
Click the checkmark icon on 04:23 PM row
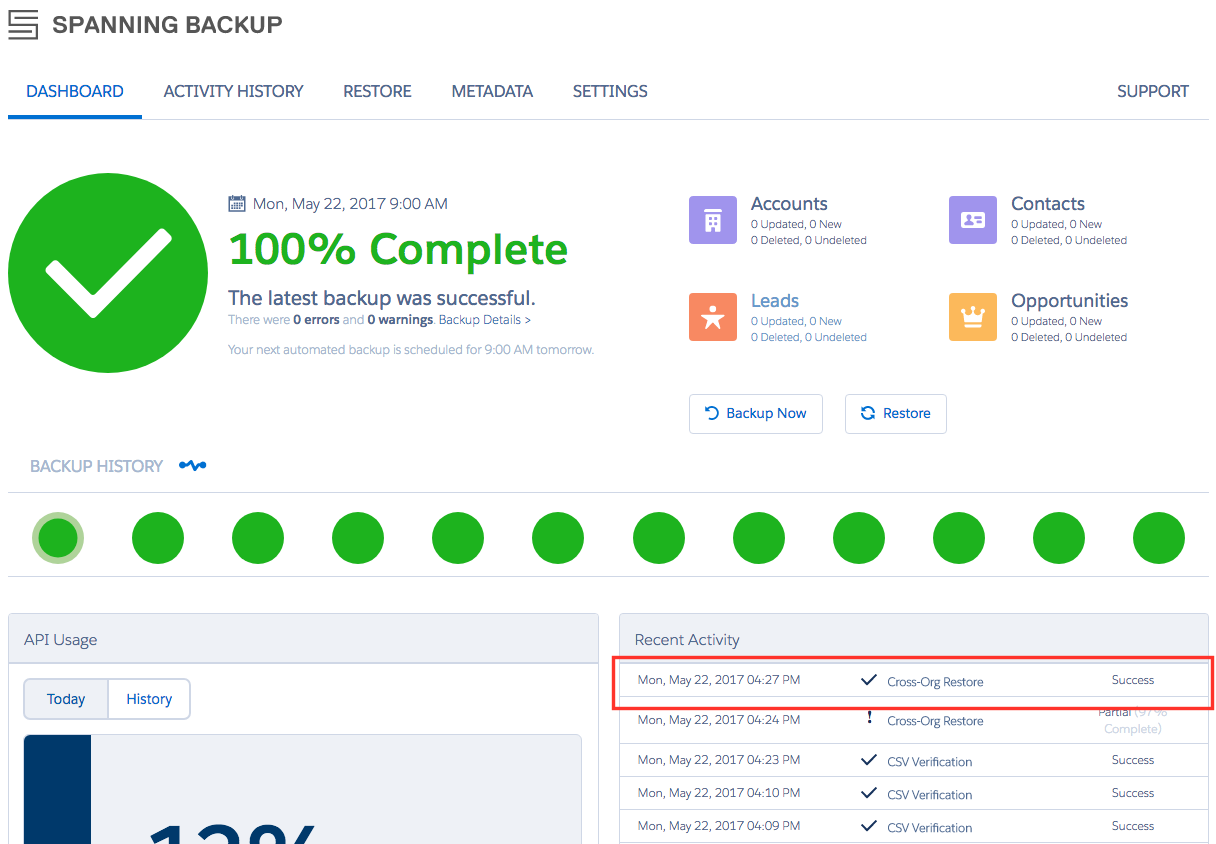(x=869, y=760)
